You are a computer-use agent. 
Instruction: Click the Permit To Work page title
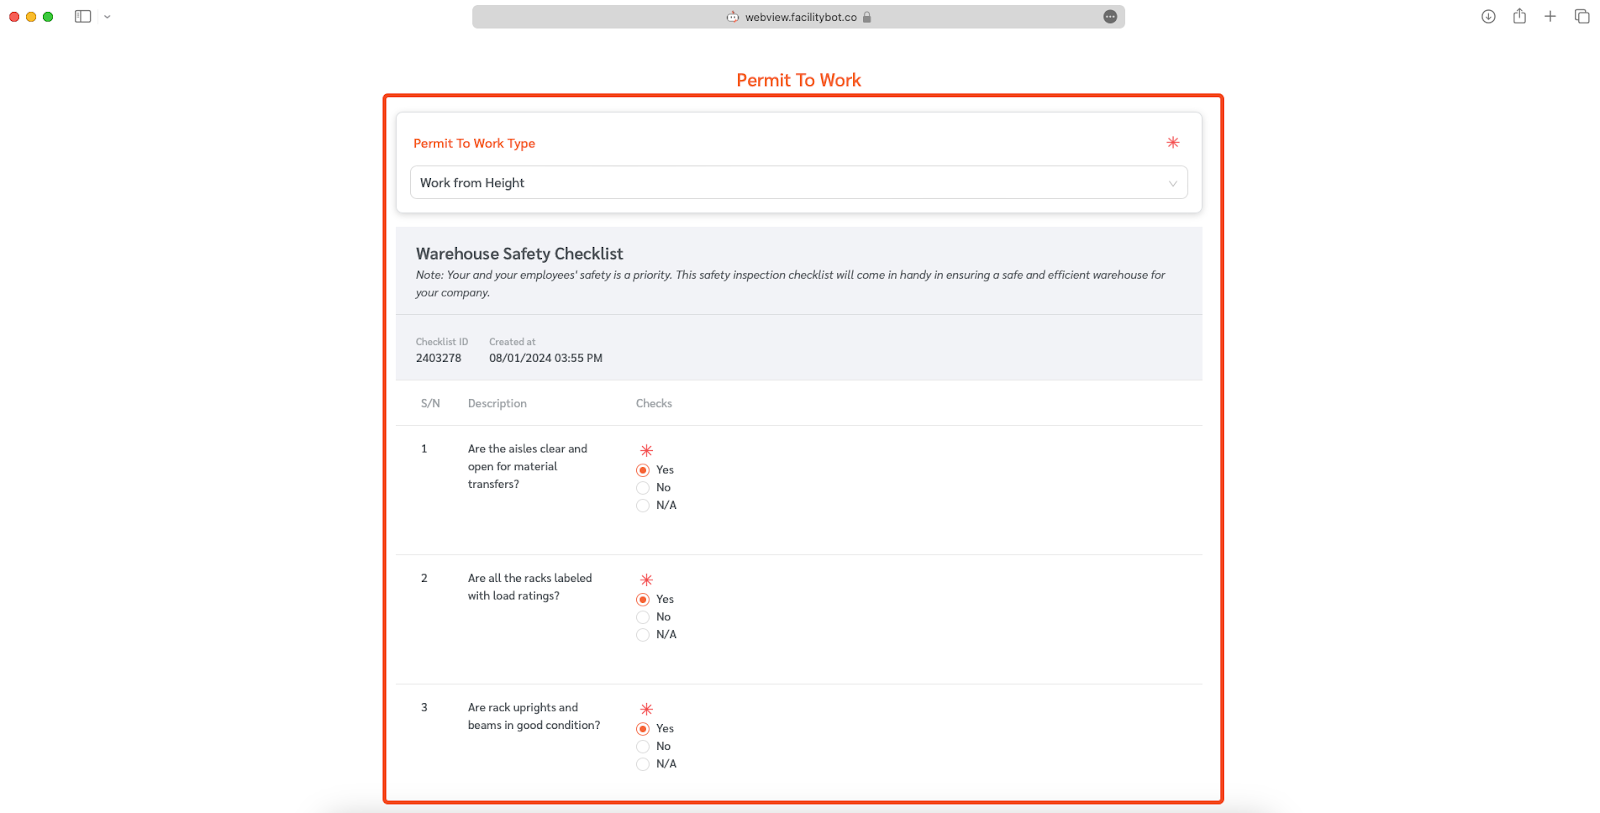[798, 80]
